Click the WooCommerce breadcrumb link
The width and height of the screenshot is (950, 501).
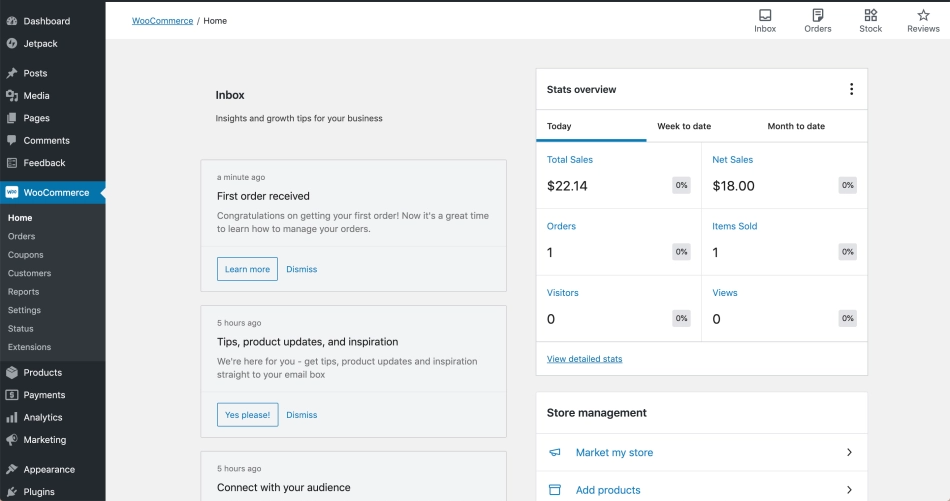tap(162, 21)
